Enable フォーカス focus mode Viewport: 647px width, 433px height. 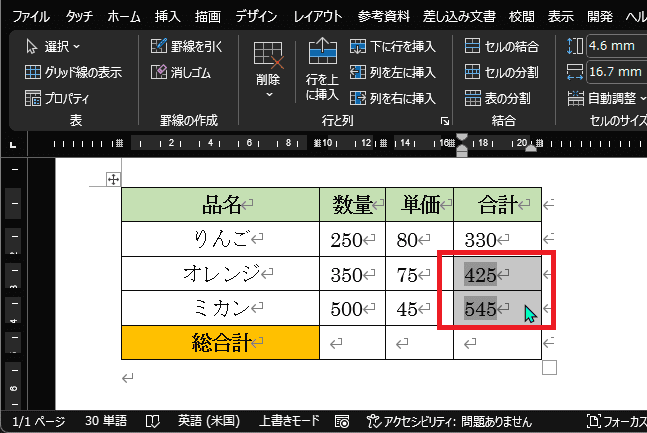click(x=616, y=421)
